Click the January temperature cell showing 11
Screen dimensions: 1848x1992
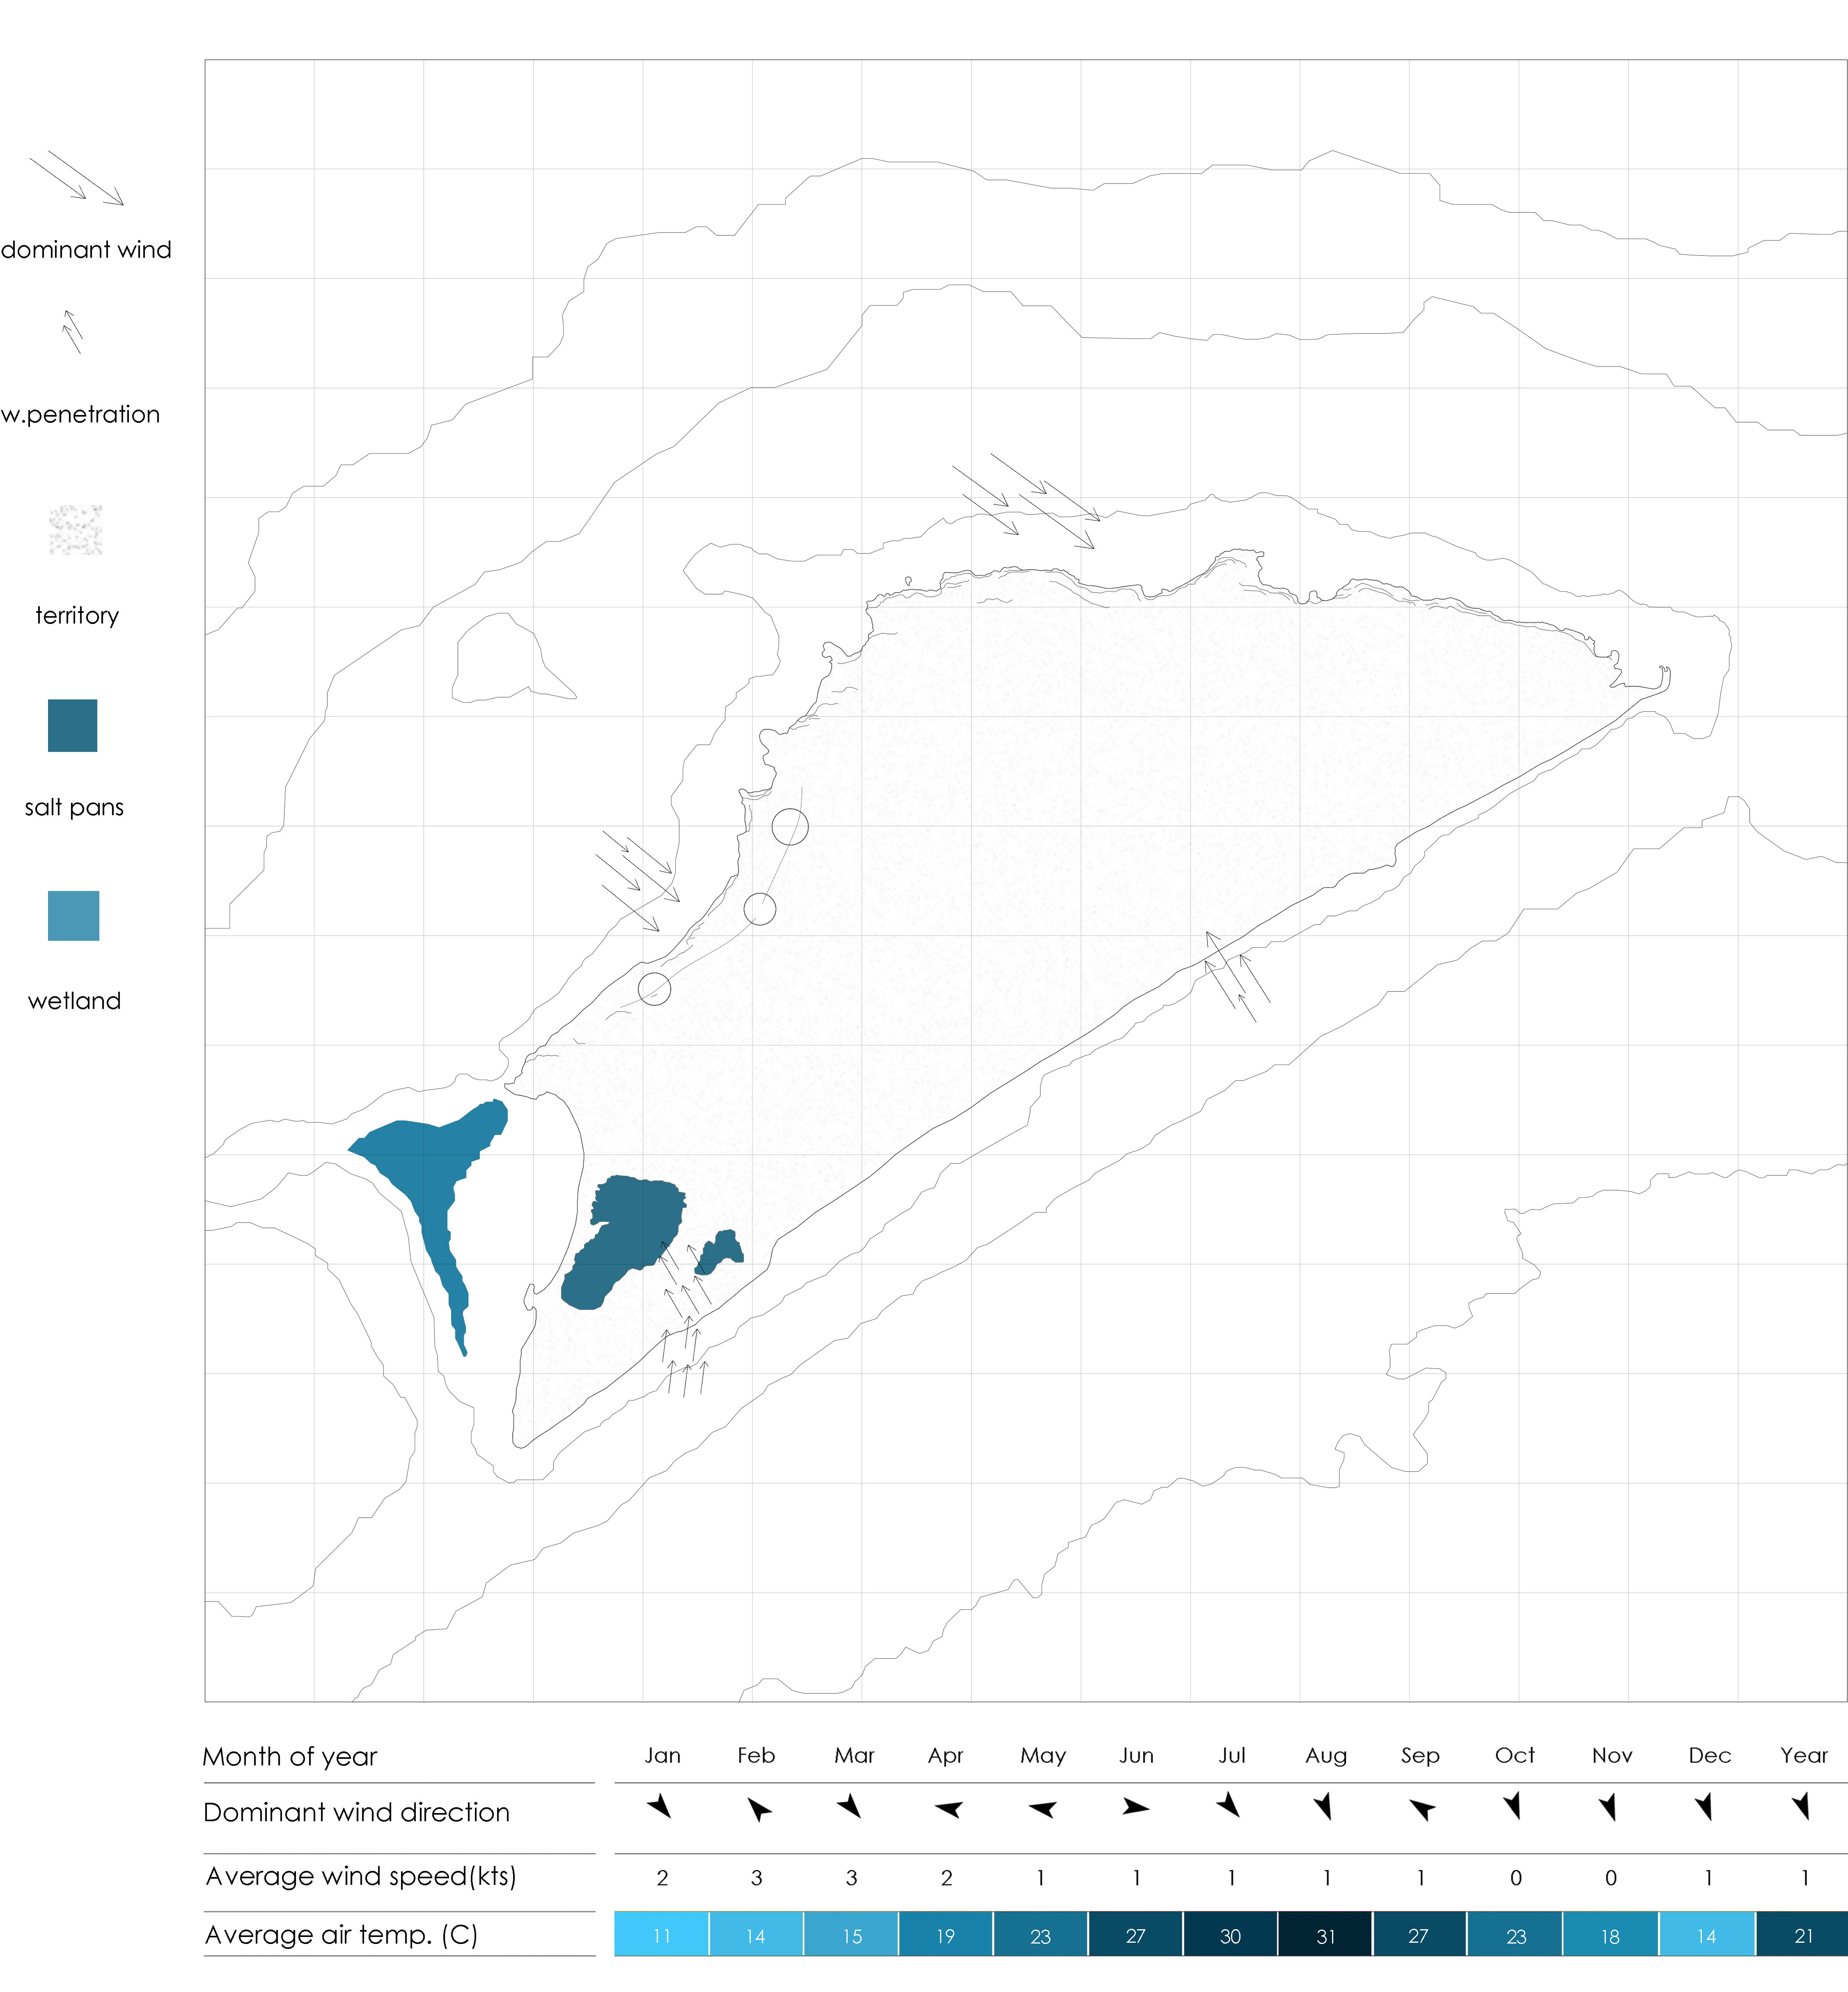[661, 1934]
